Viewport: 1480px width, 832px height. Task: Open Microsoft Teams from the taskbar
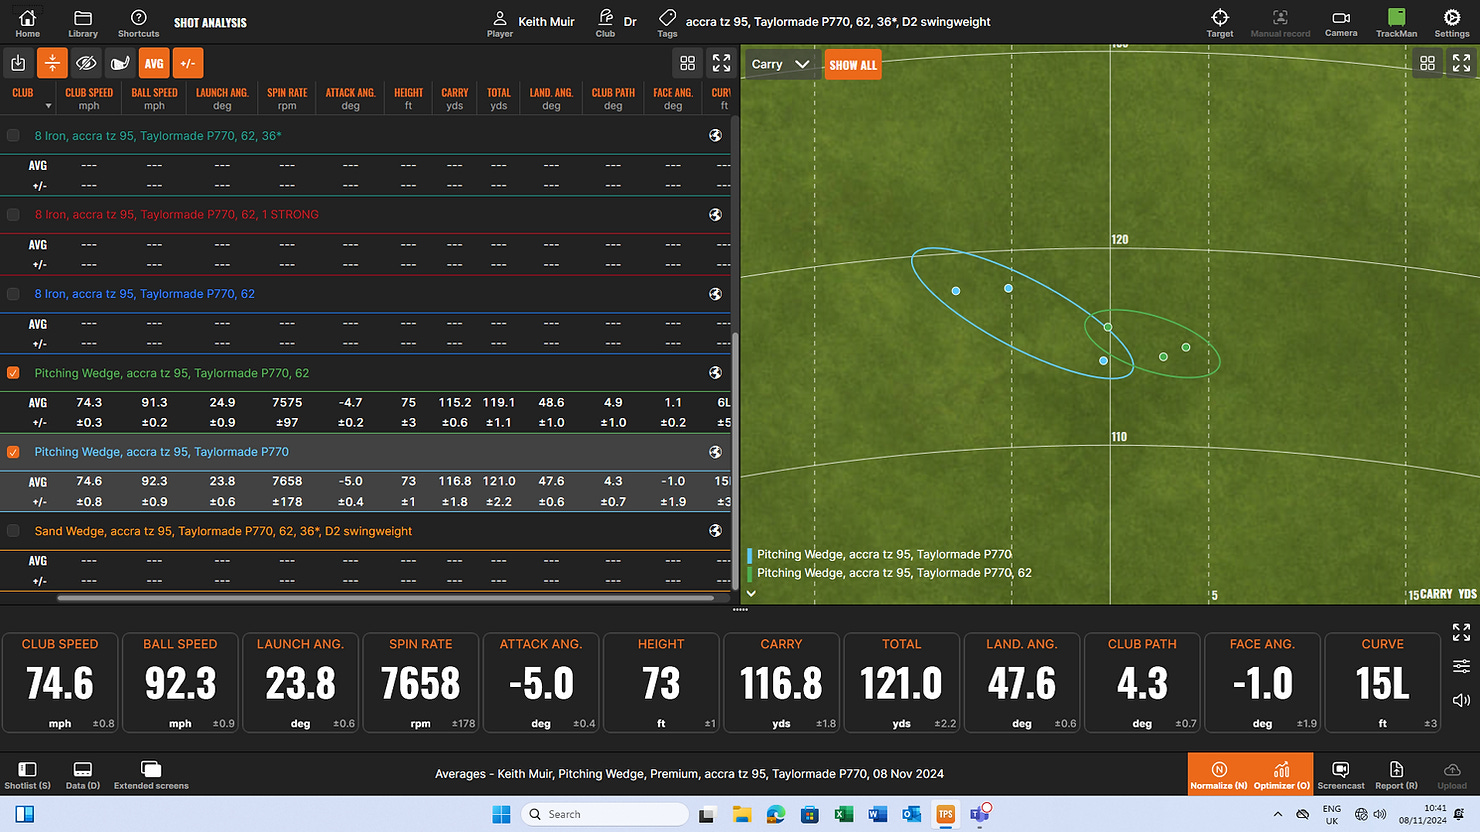click(980, 813)
